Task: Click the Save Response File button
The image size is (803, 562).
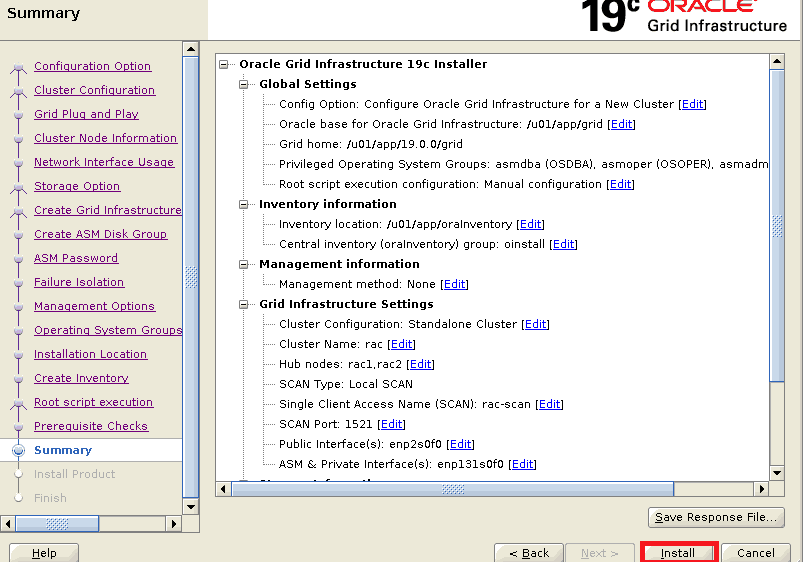Action: tap(716, 517)
